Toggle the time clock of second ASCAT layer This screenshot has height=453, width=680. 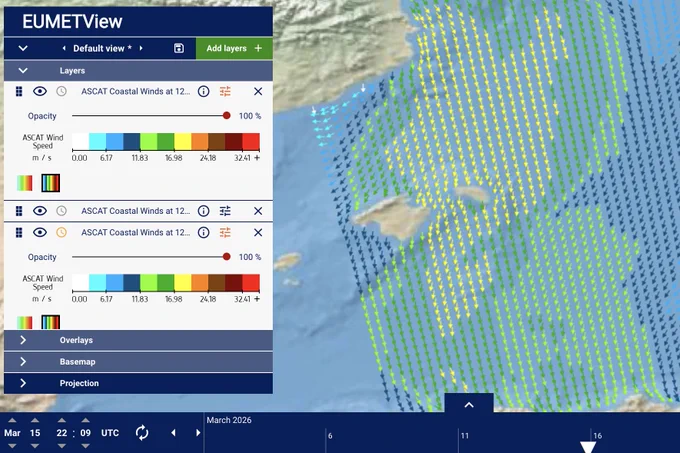(62, 211)
